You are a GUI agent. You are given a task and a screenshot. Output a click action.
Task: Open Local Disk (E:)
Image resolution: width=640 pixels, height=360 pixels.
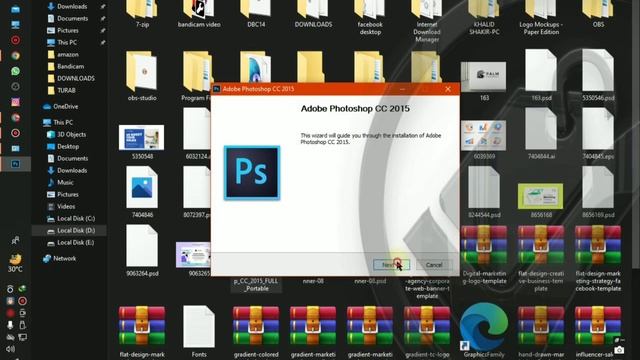[x=76, y=242]
